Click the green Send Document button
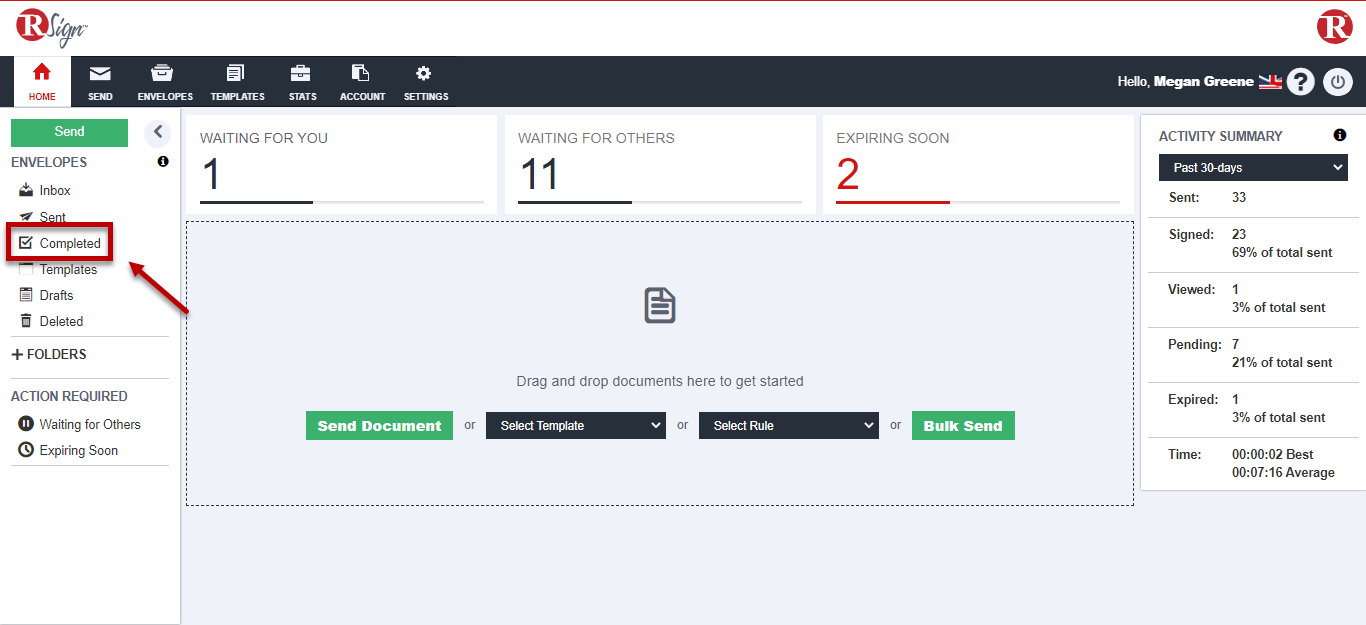 pyautogui.click(x=379, y=426)
